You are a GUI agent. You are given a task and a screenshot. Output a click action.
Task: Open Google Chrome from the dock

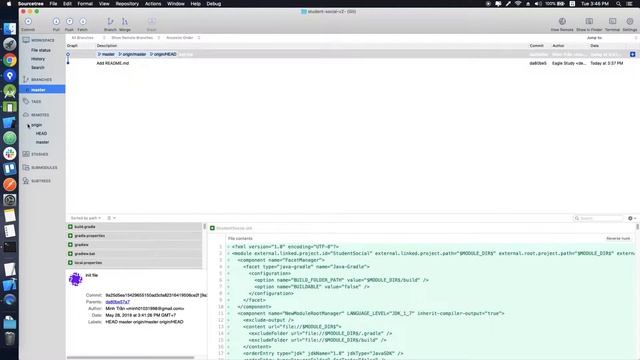click(9, 60)
